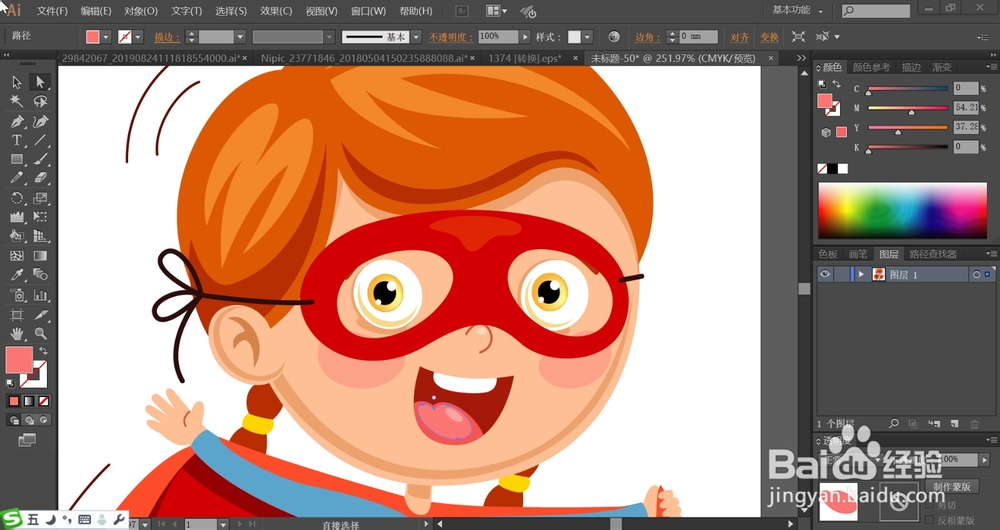Viewport: 1000px width, 530px height.
Task: Select the Lasso tool
Action: pos(40,101)
